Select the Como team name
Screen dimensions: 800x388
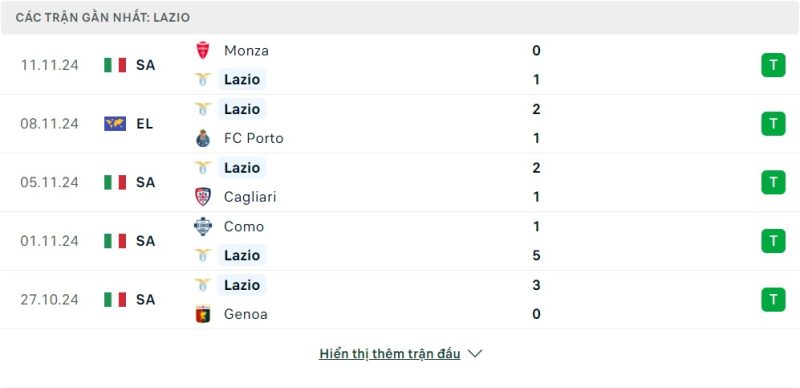coord(244,226)
